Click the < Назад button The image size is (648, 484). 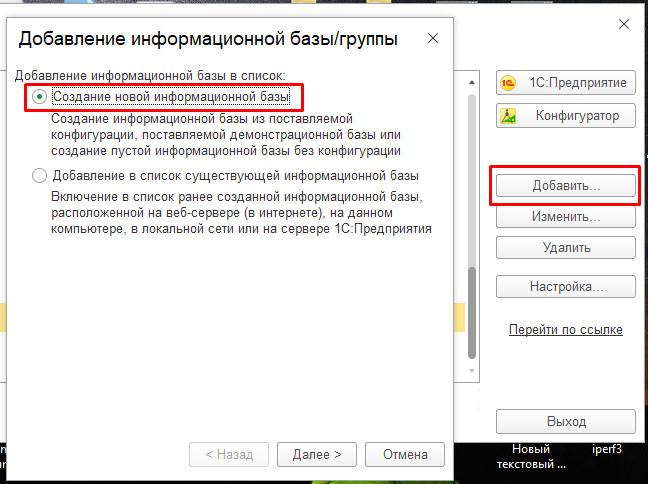pos(229,454)
